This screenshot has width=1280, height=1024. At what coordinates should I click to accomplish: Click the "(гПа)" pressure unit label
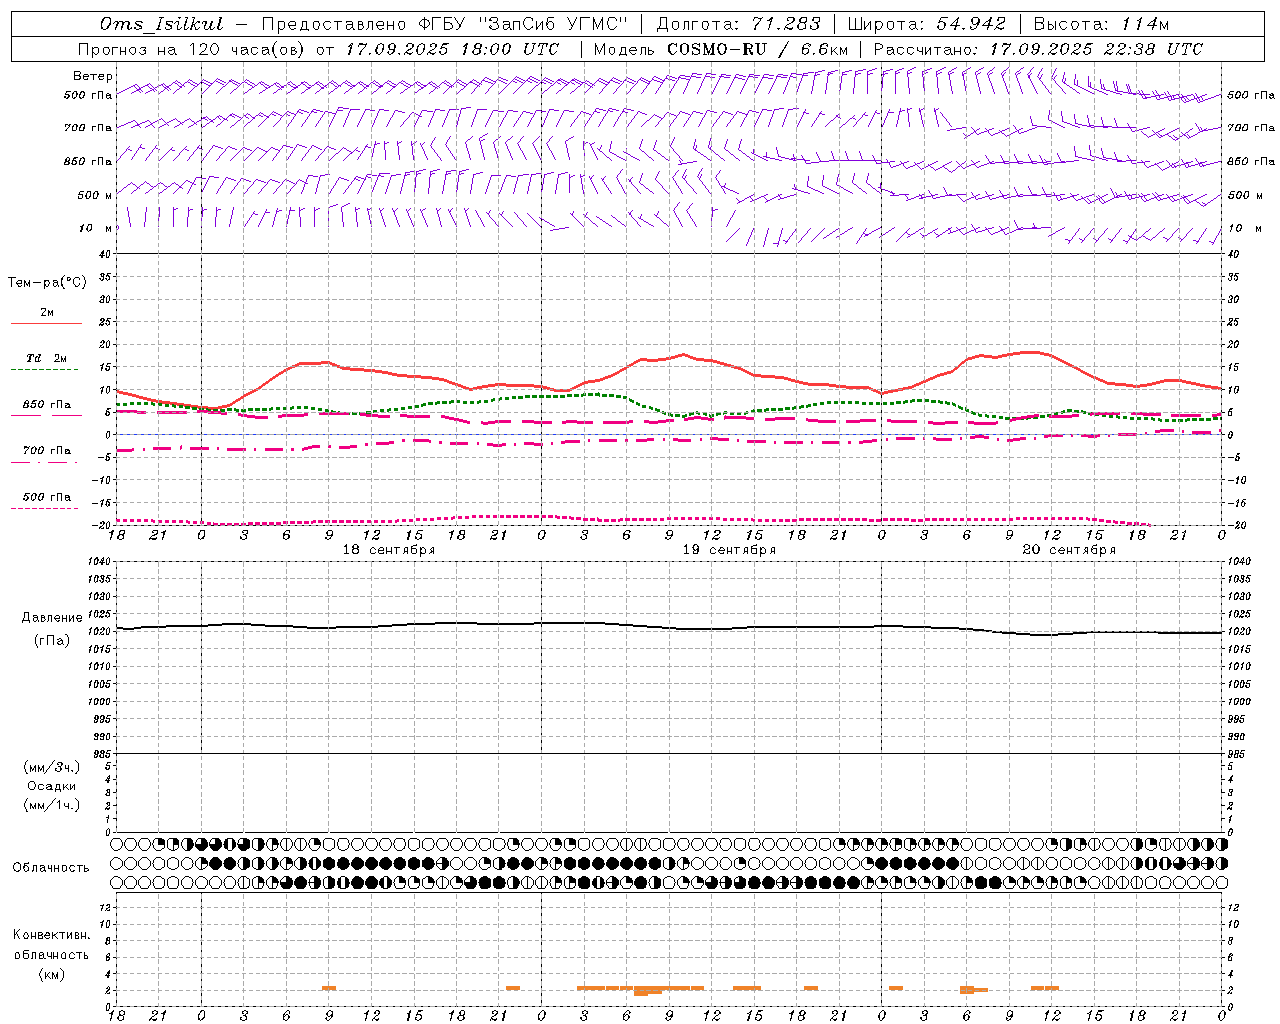(x=52, y=641)
